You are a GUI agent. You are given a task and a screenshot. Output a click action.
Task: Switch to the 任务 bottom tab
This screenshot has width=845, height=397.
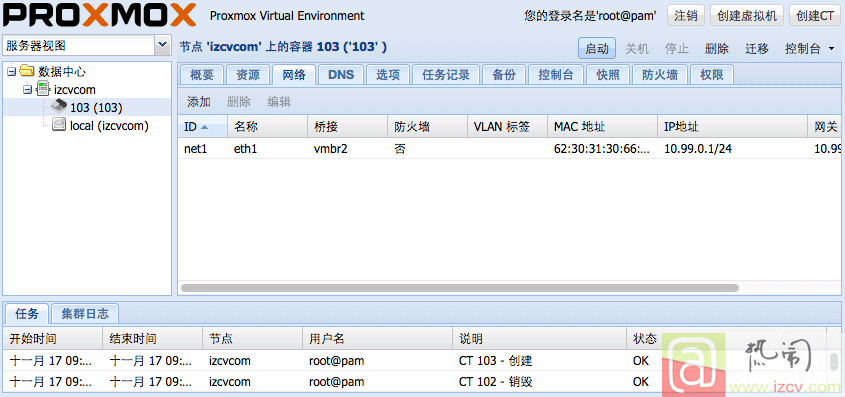[26, 313]
